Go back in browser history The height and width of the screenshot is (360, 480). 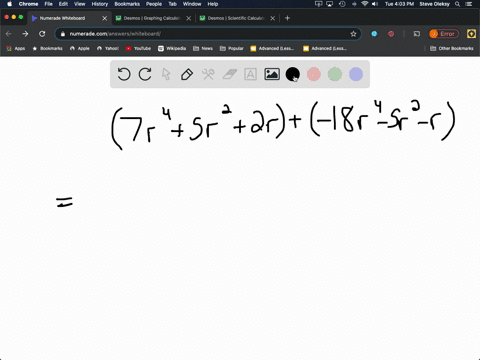point(9,34)
